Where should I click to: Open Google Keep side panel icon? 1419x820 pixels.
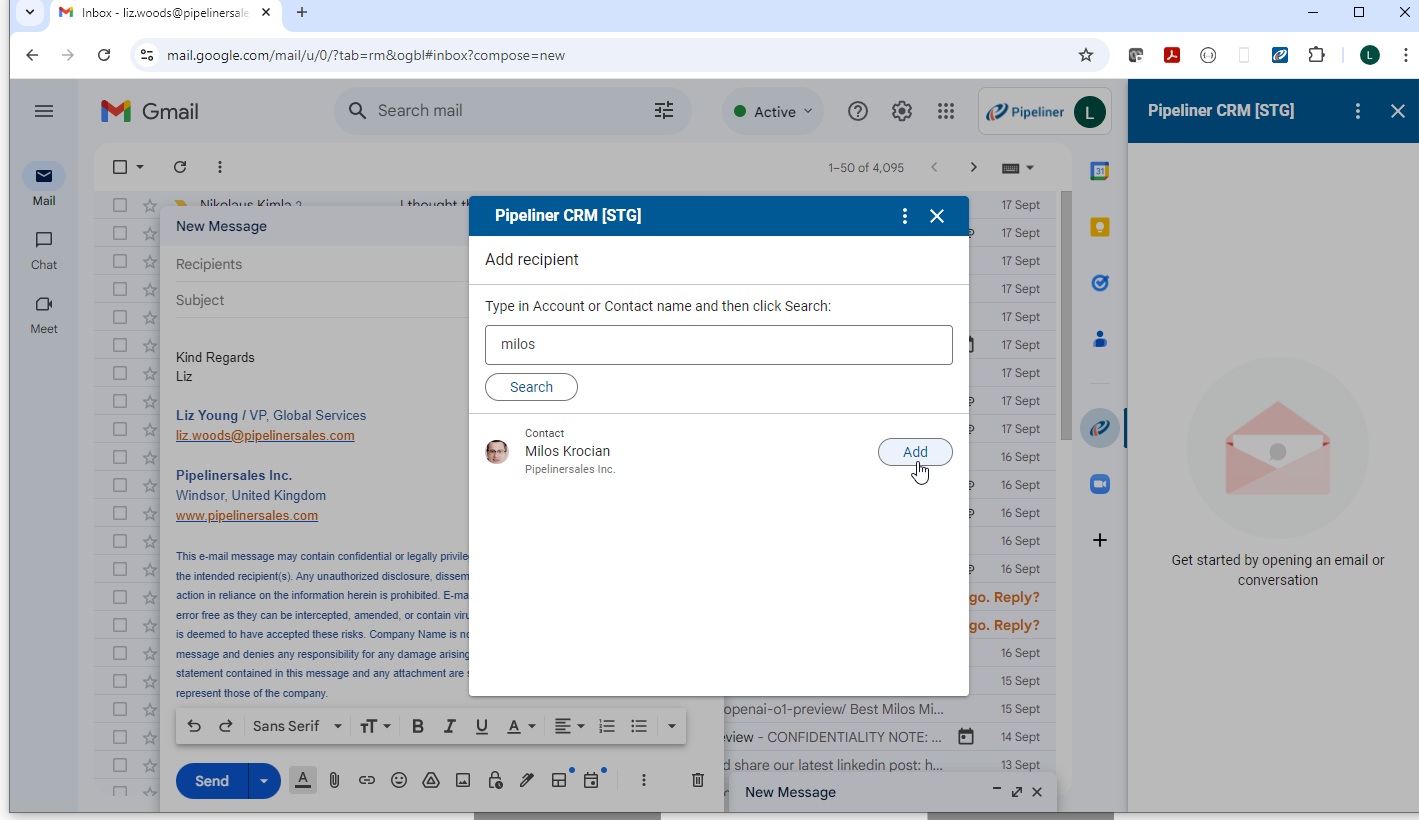coord(1099,227)
